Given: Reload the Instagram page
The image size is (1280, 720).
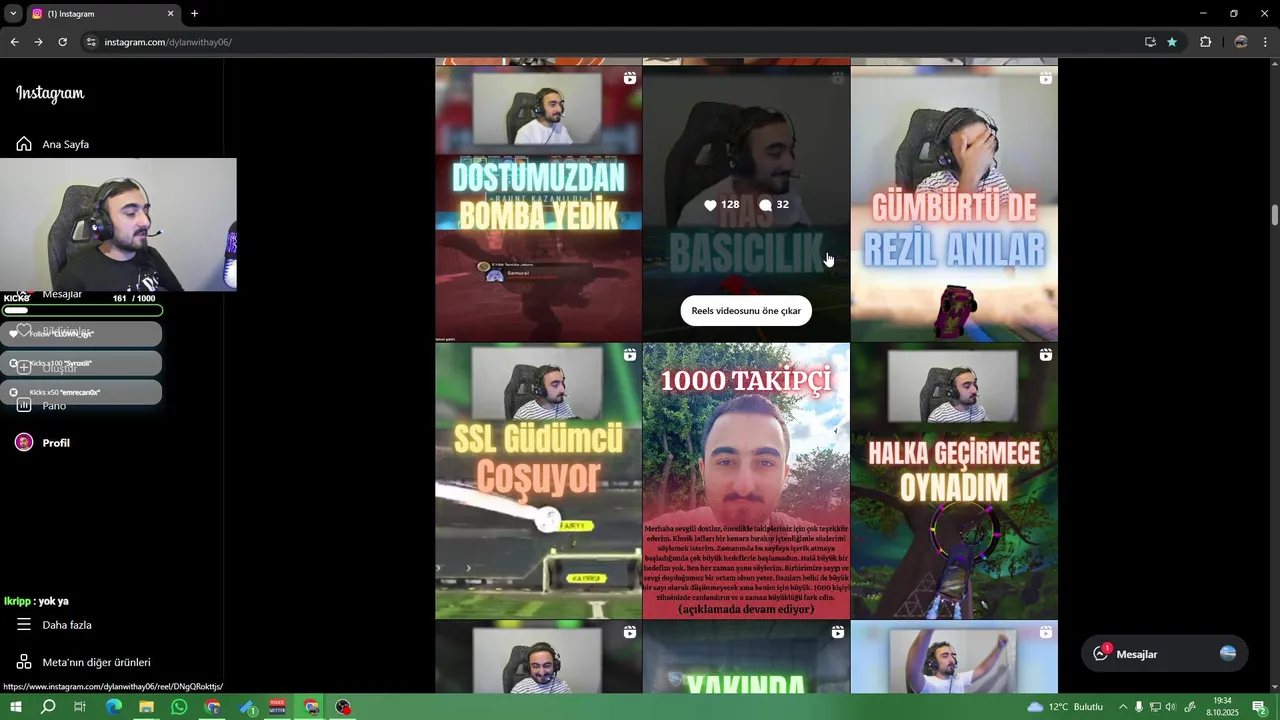Looking at the screenshot, I should tap(62, 42).
